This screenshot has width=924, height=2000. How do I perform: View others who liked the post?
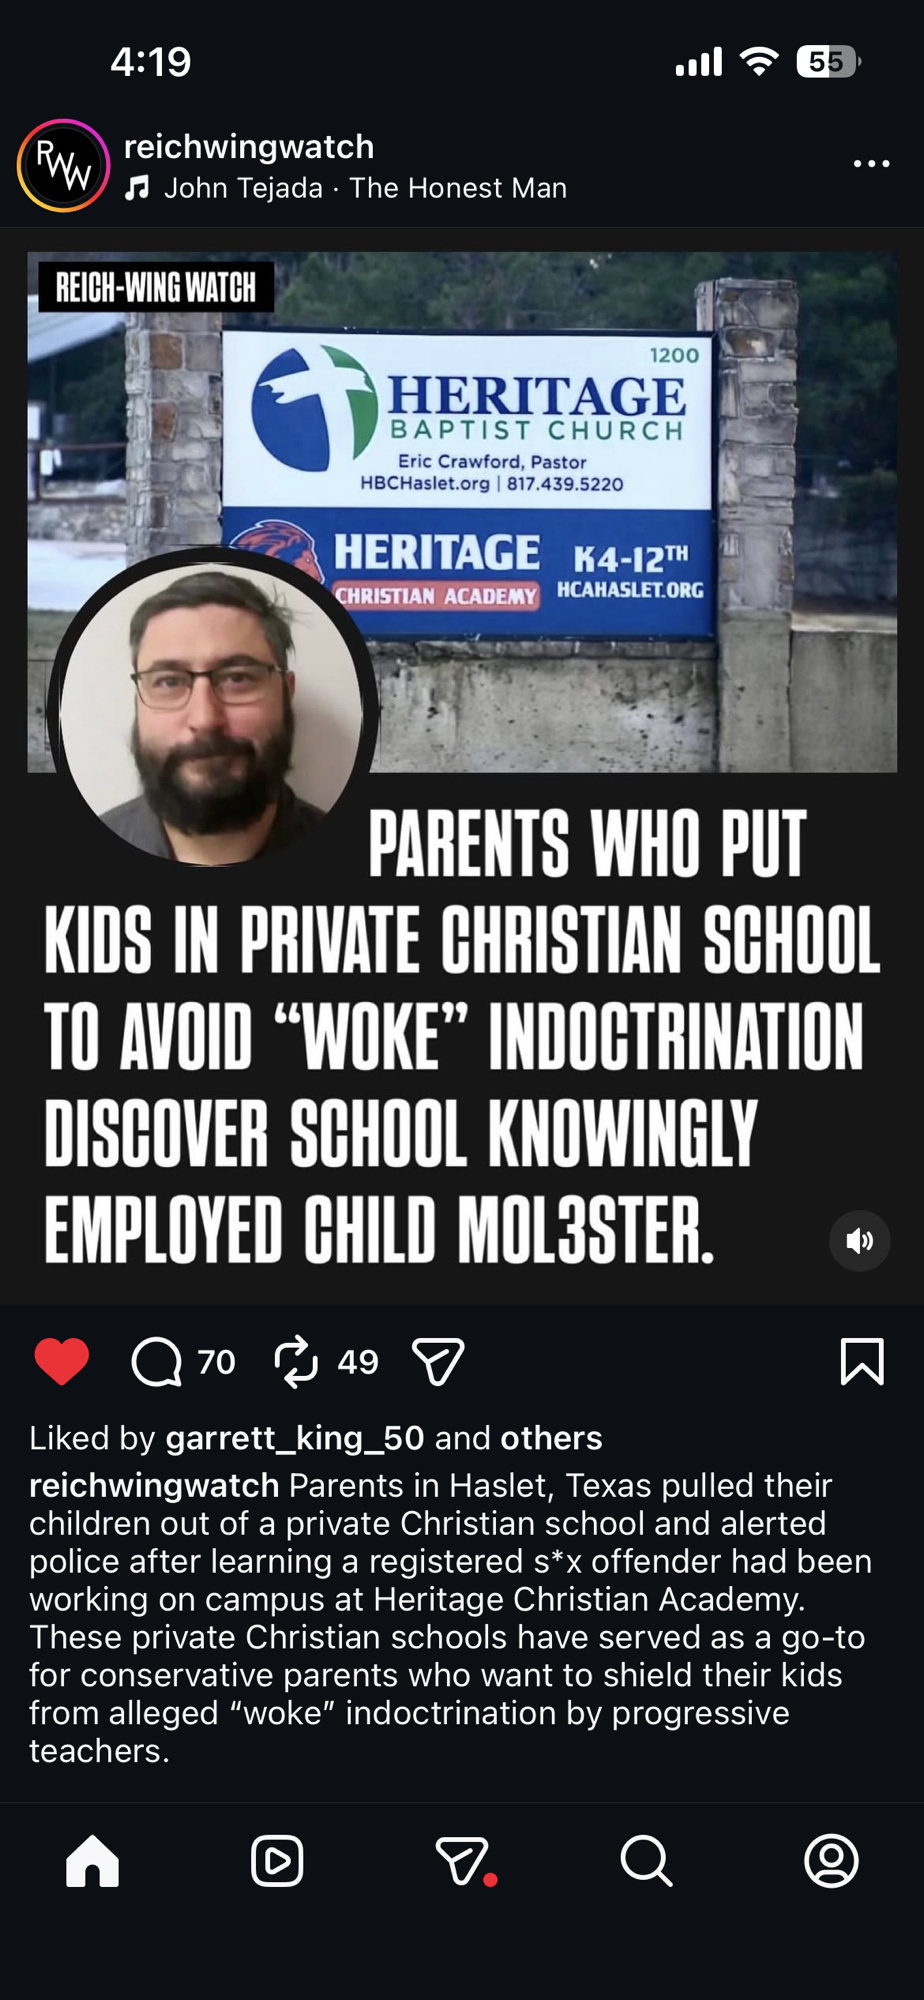coord(551,1438)
